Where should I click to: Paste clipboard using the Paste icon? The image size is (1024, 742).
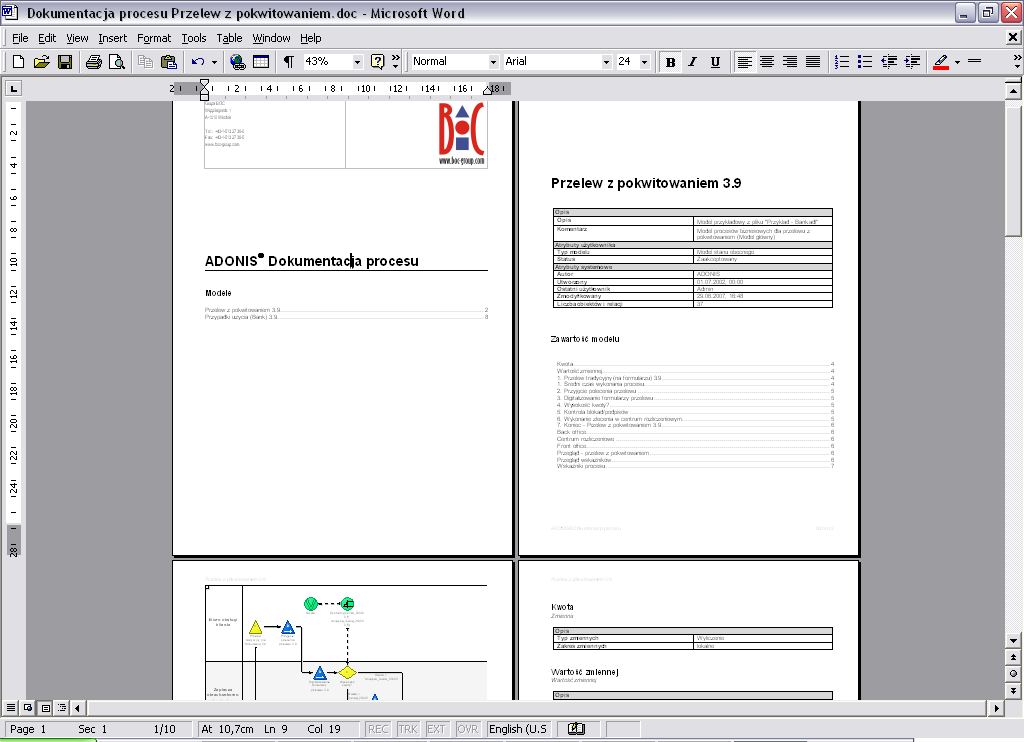pos(168,61)
